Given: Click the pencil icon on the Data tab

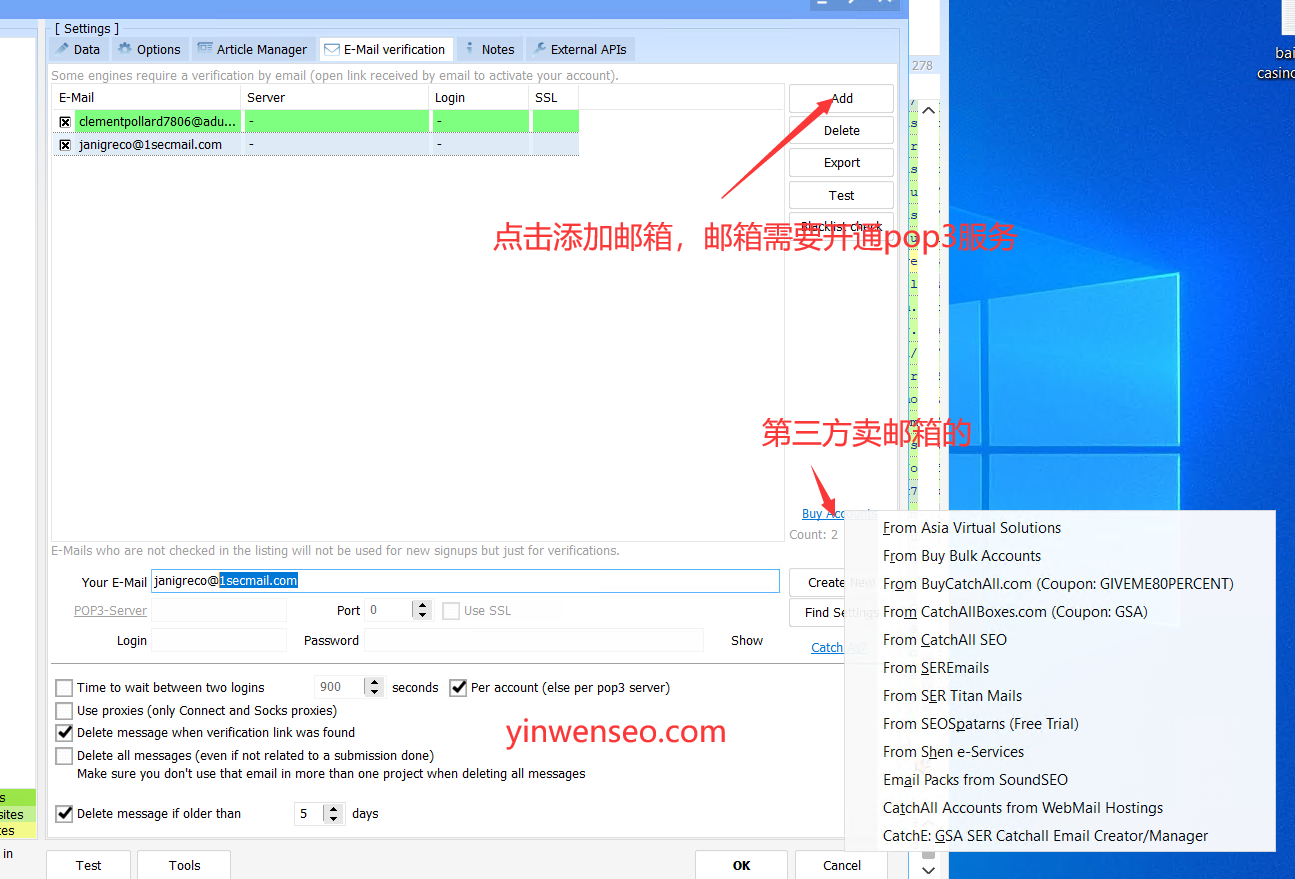Looking at the screenshot, I should tap(61, 48).
